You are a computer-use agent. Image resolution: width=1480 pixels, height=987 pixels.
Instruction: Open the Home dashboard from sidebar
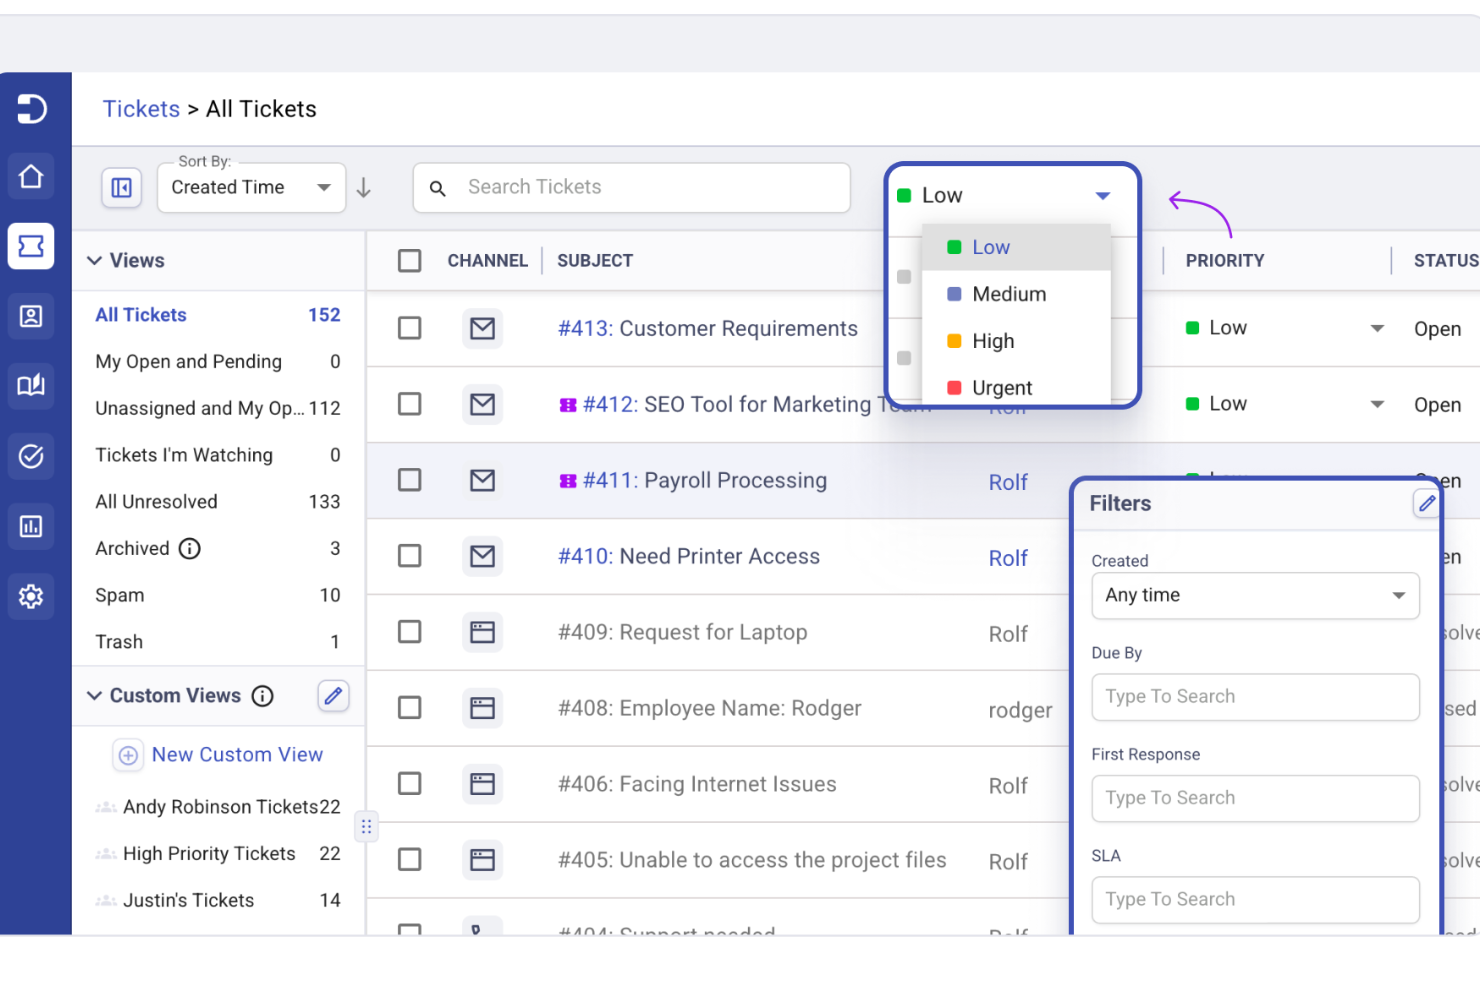click(31, 175)
